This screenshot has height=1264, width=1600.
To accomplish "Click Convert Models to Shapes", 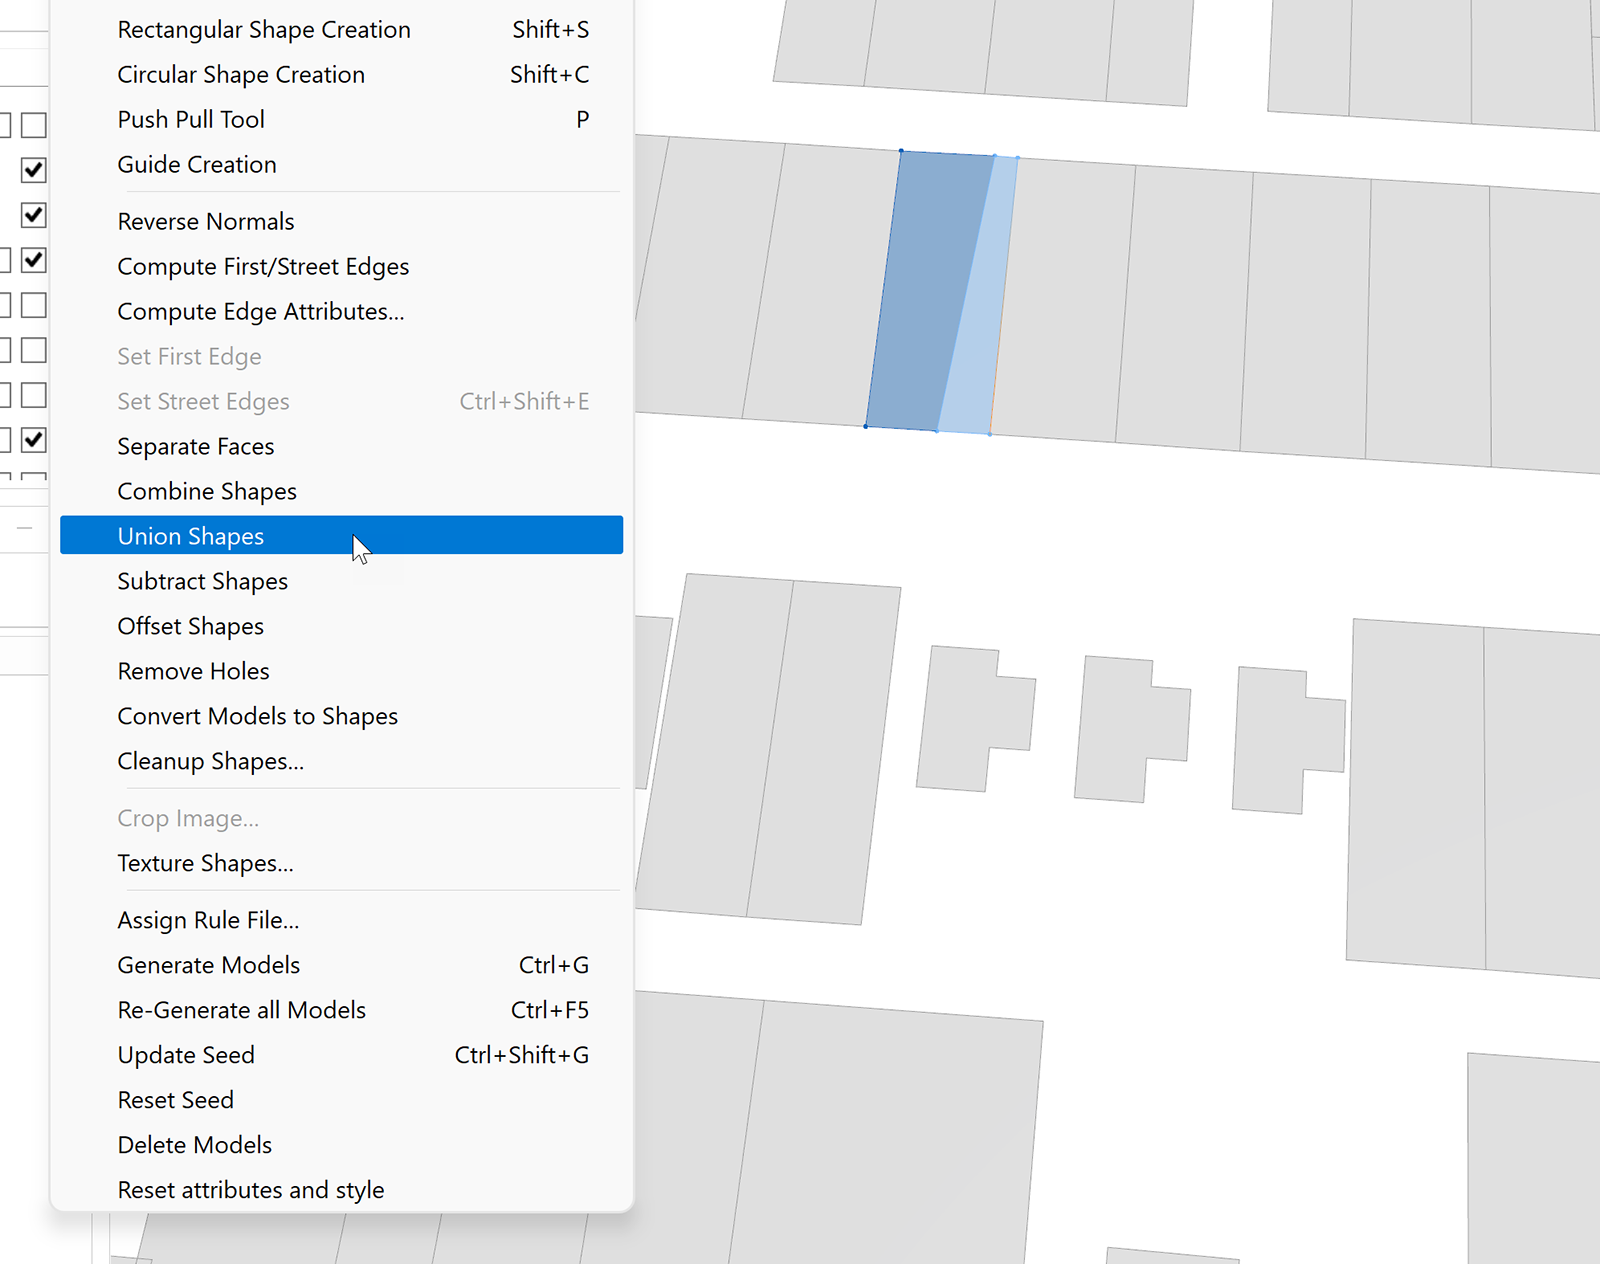I will coord(257,716).
